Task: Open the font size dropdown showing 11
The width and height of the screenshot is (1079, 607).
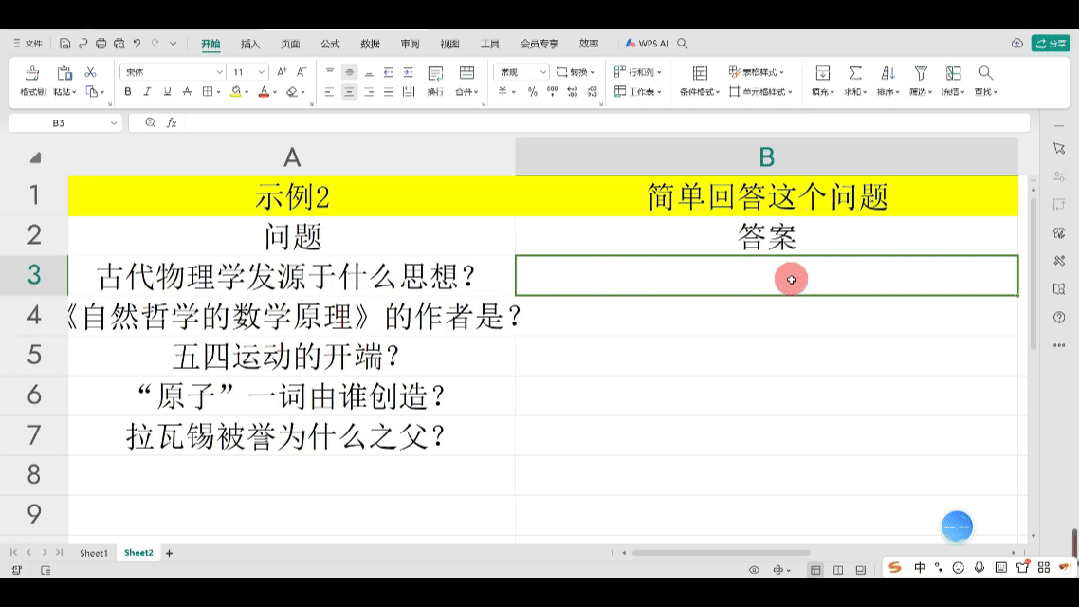Action: coord(261,72)
